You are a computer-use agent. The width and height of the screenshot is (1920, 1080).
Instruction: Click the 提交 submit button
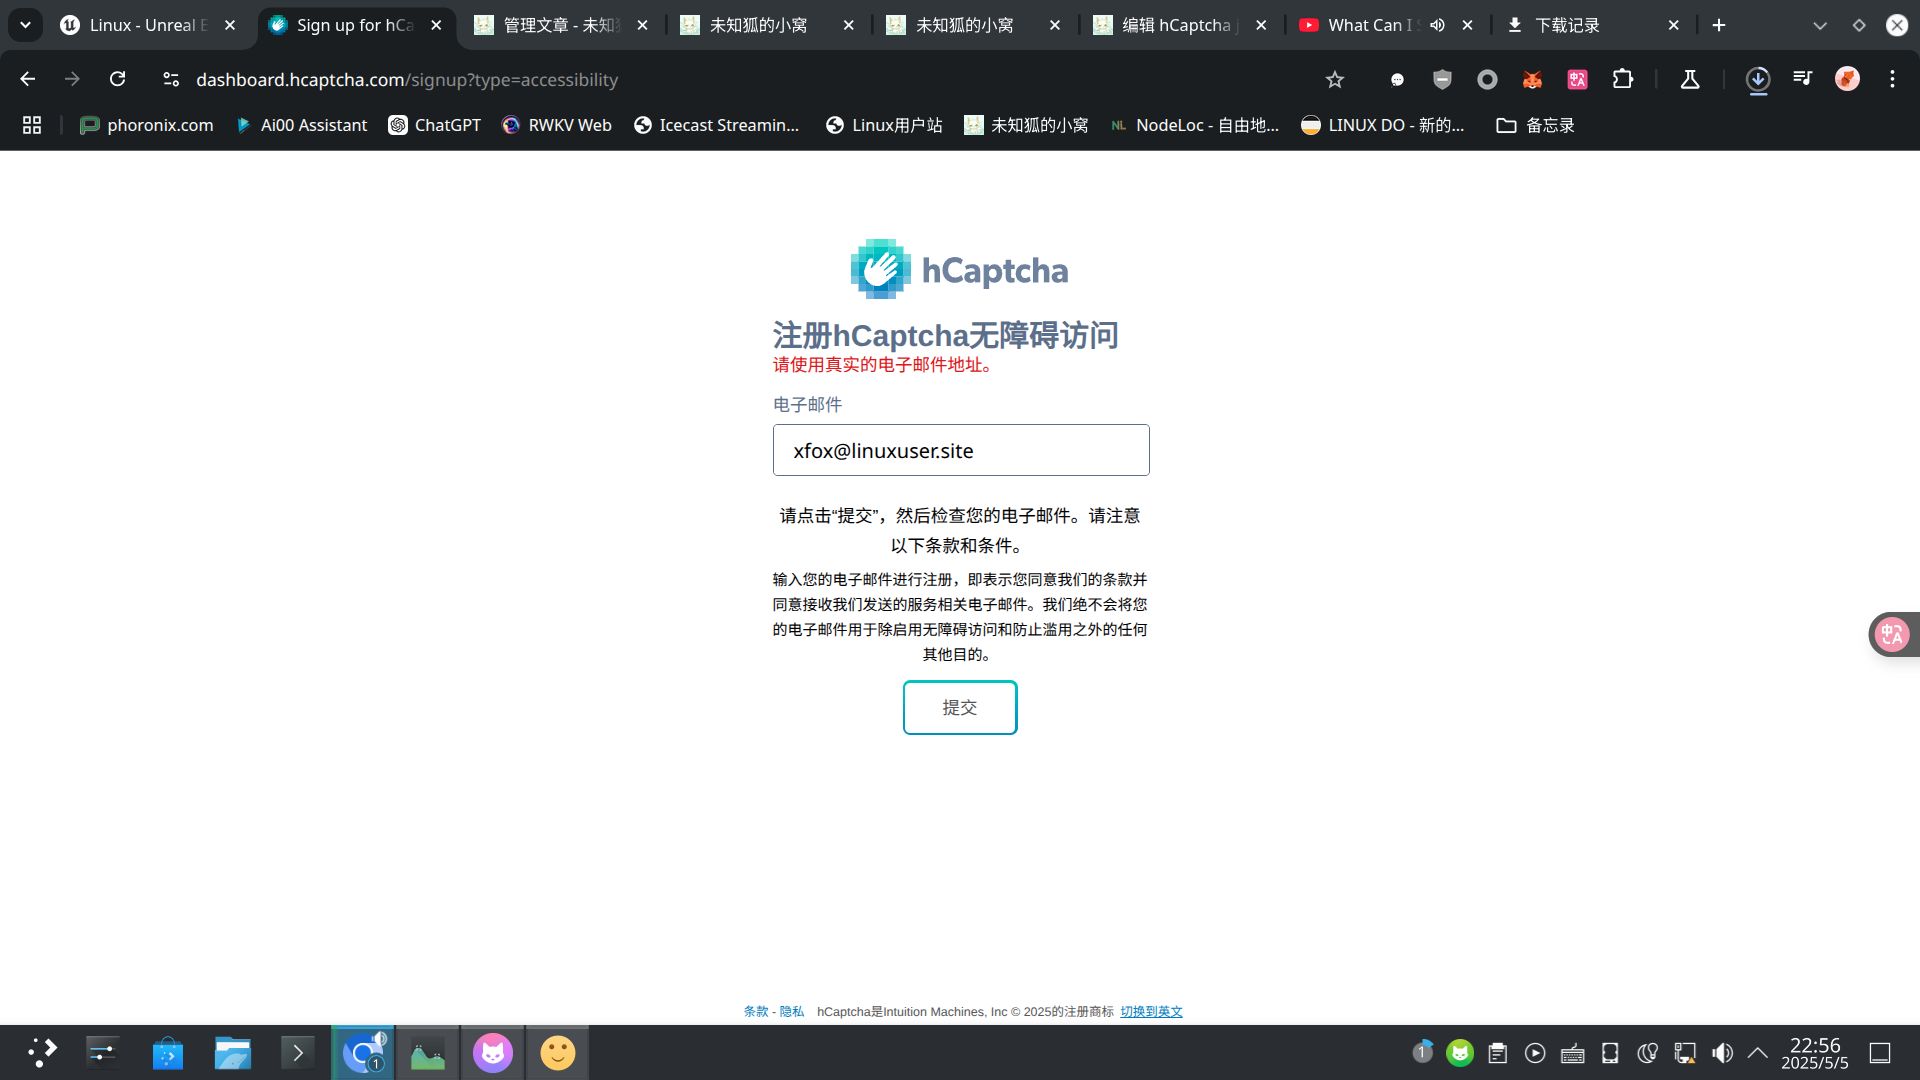(960, 707)
